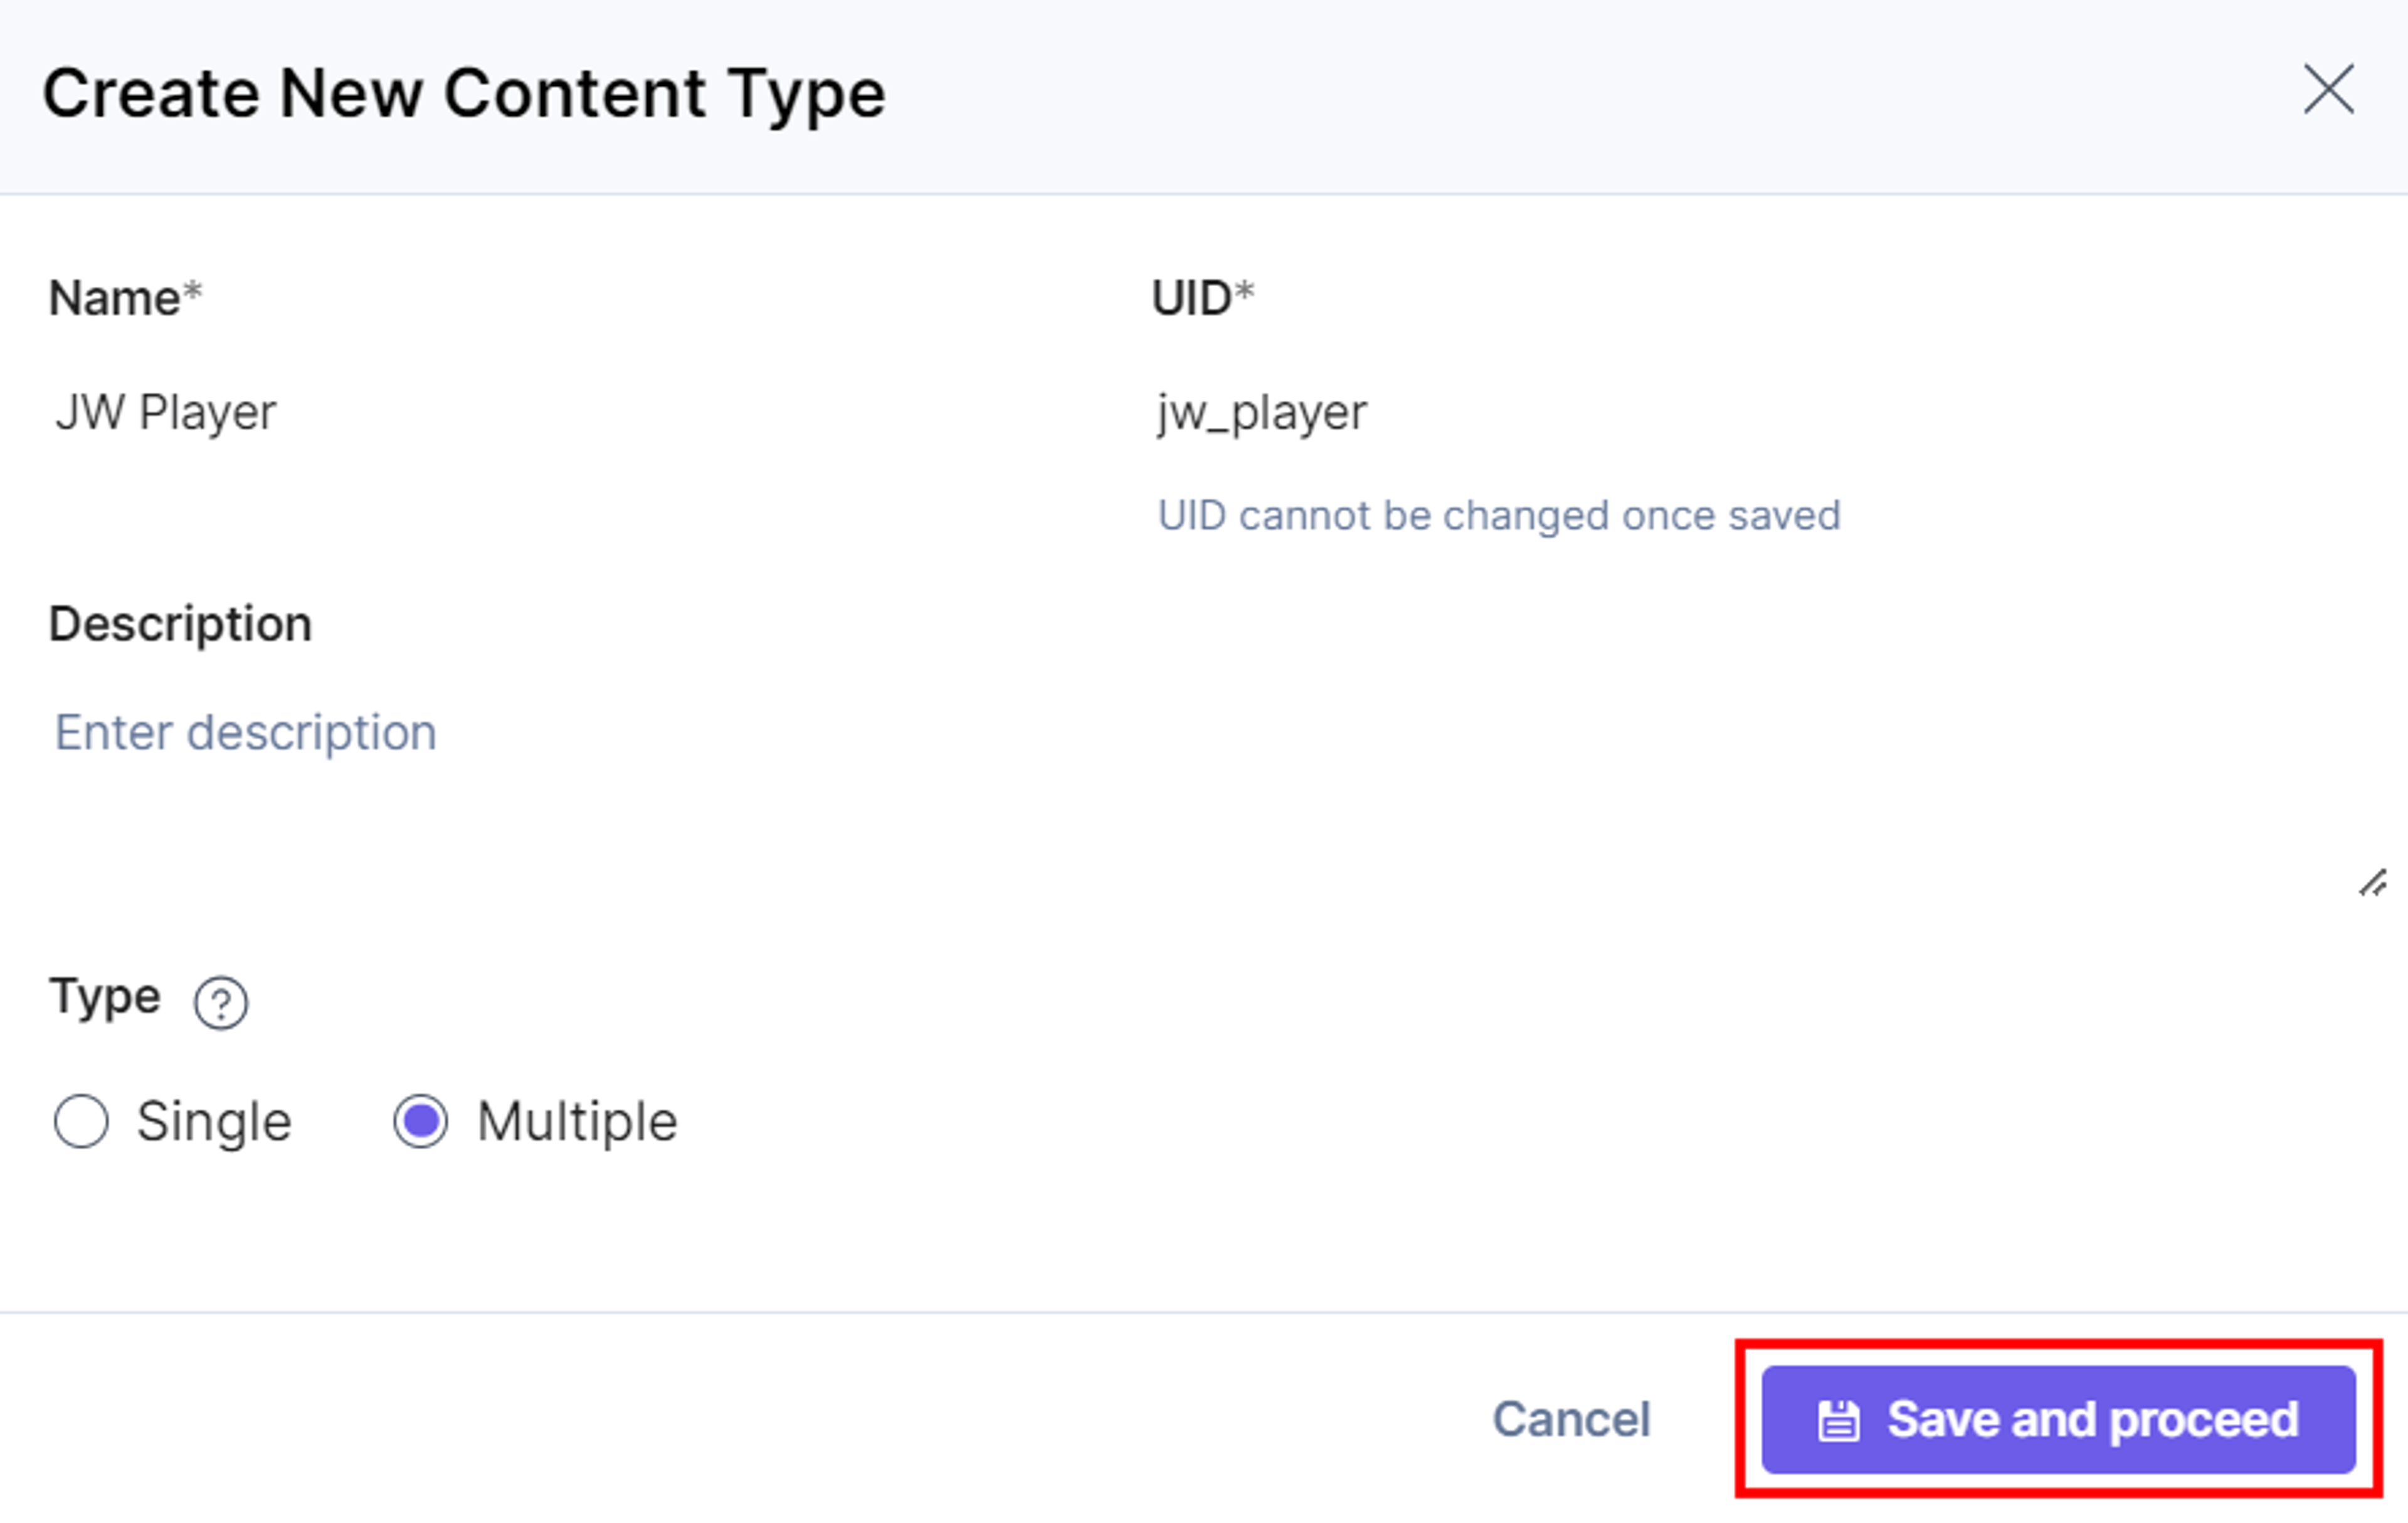Click the 'Create New Content Type' heading

point(464,94)
